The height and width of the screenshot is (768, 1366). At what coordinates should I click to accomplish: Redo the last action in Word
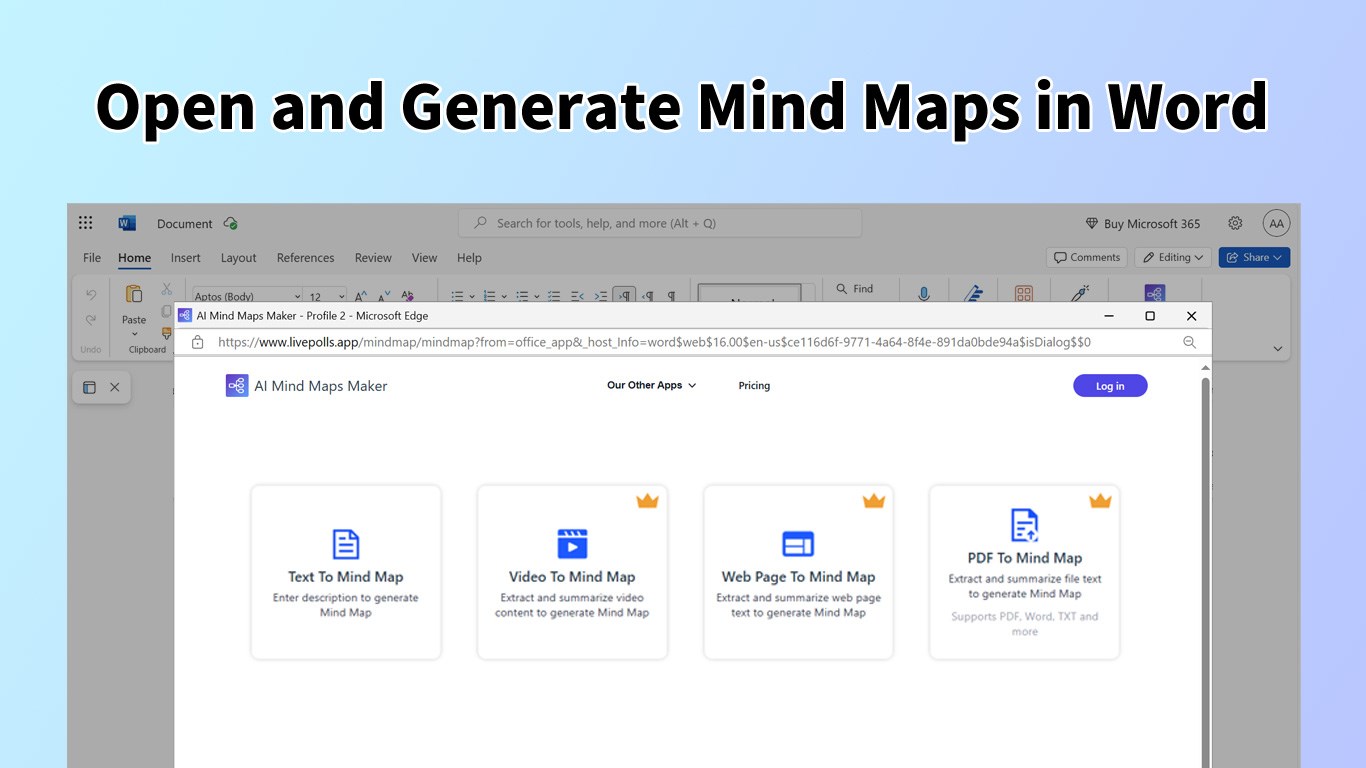91,320
